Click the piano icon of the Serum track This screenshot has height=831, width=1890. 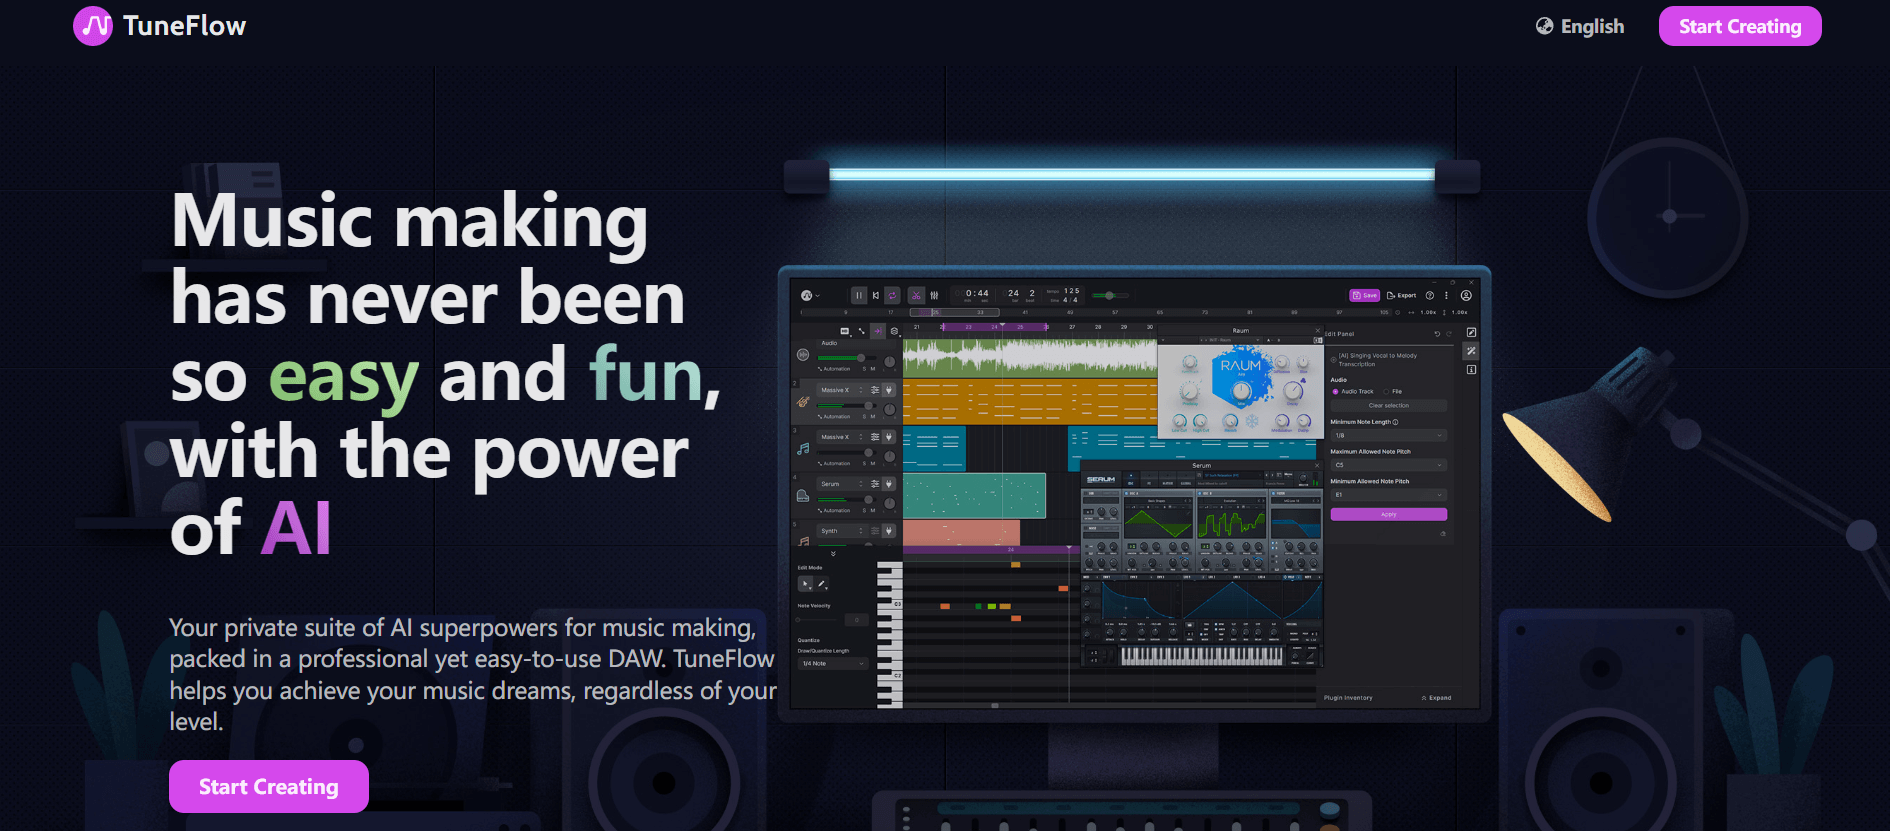click(x=803, y=496)
